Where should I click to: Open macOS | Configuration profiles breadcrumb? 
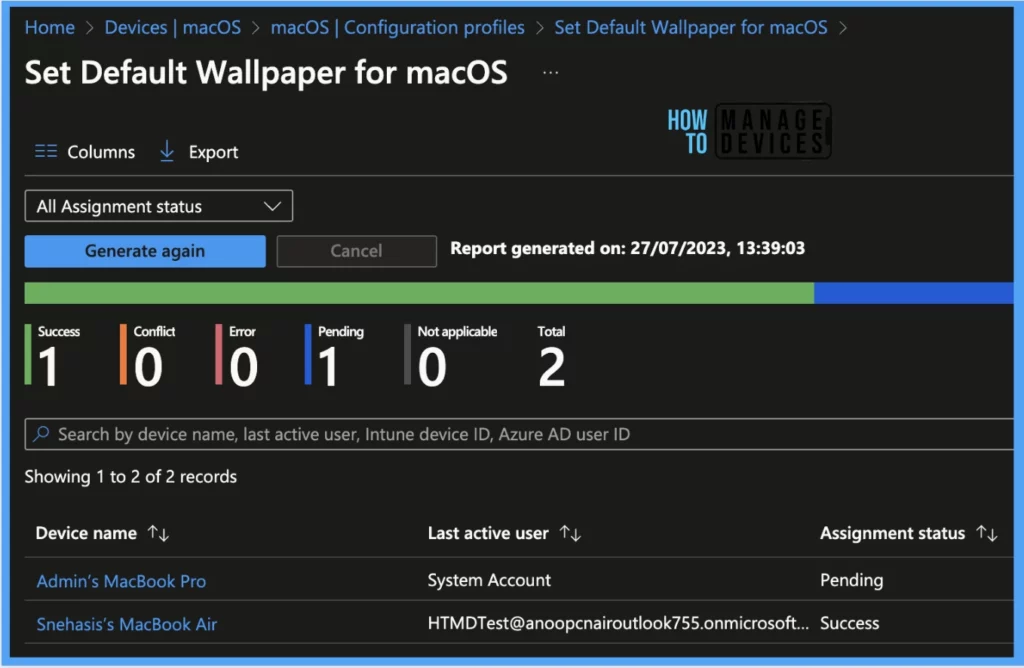pos(398,27)
